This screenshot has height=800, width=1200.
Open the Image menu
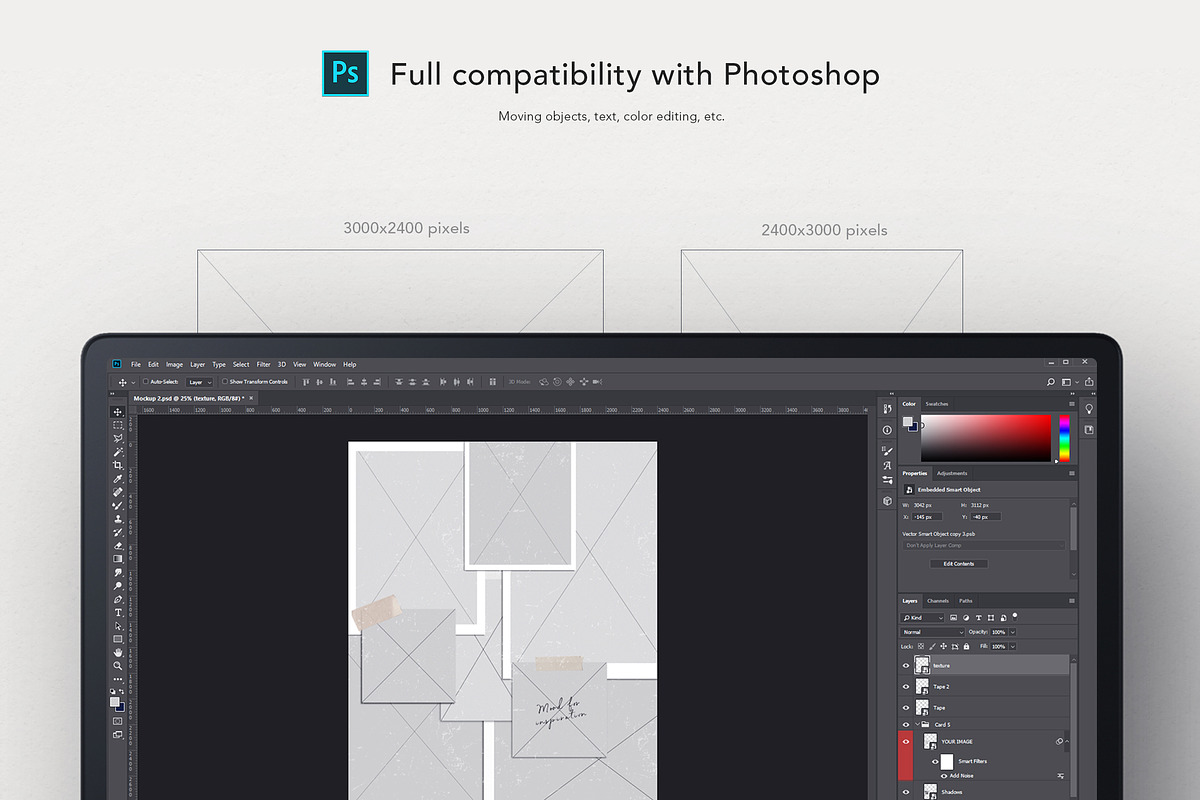tap(175, 364)
